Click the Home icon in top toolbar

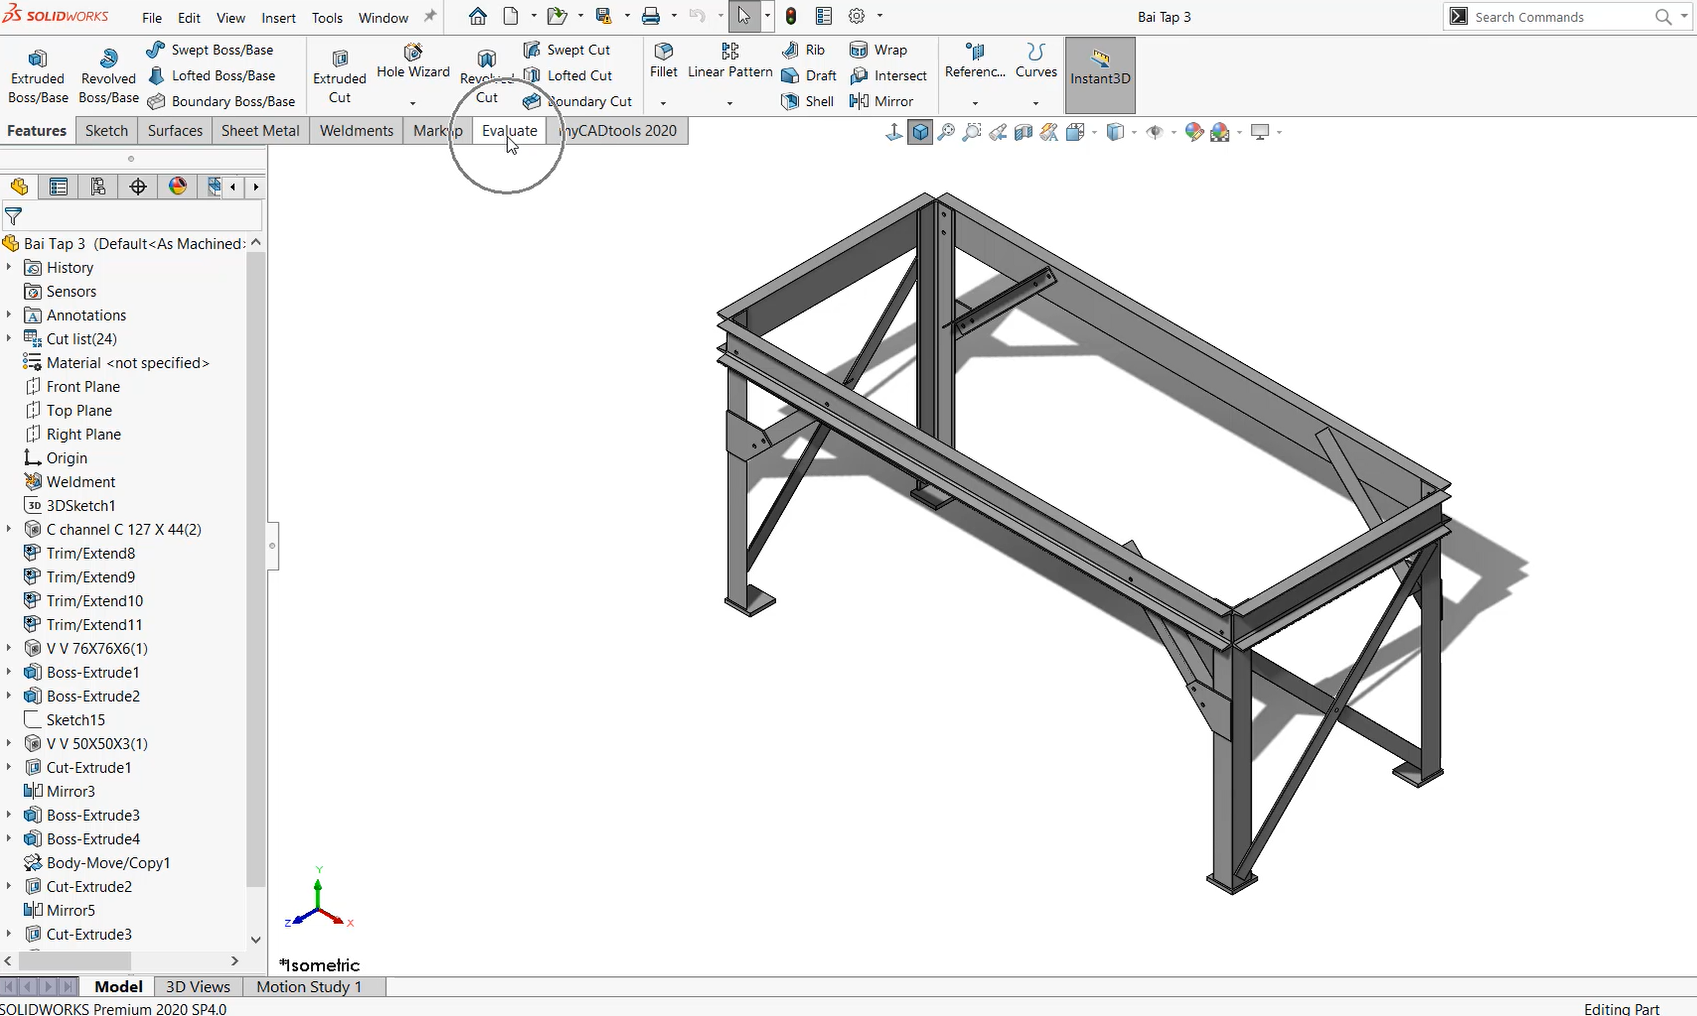[478, 16]
